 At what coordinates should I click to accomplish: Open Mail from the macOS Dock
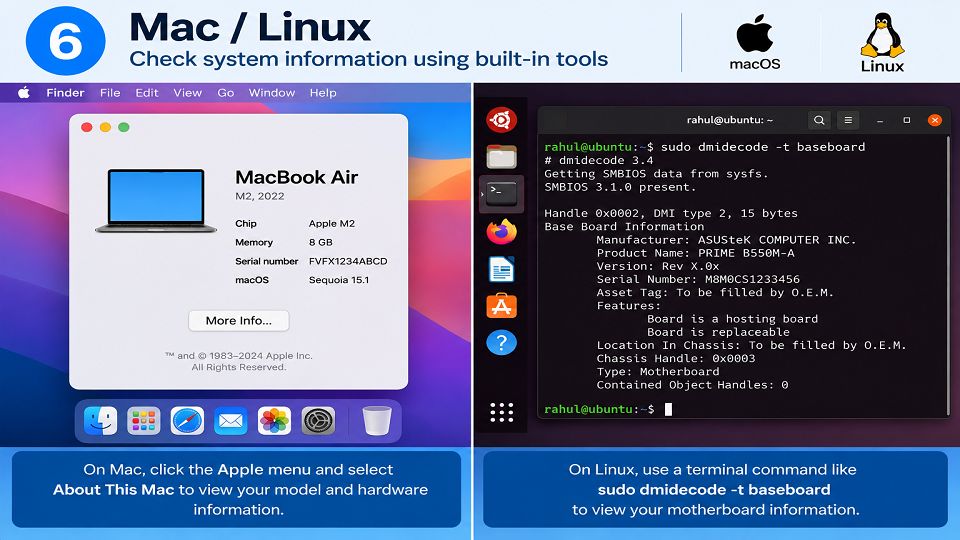[231, 421]
